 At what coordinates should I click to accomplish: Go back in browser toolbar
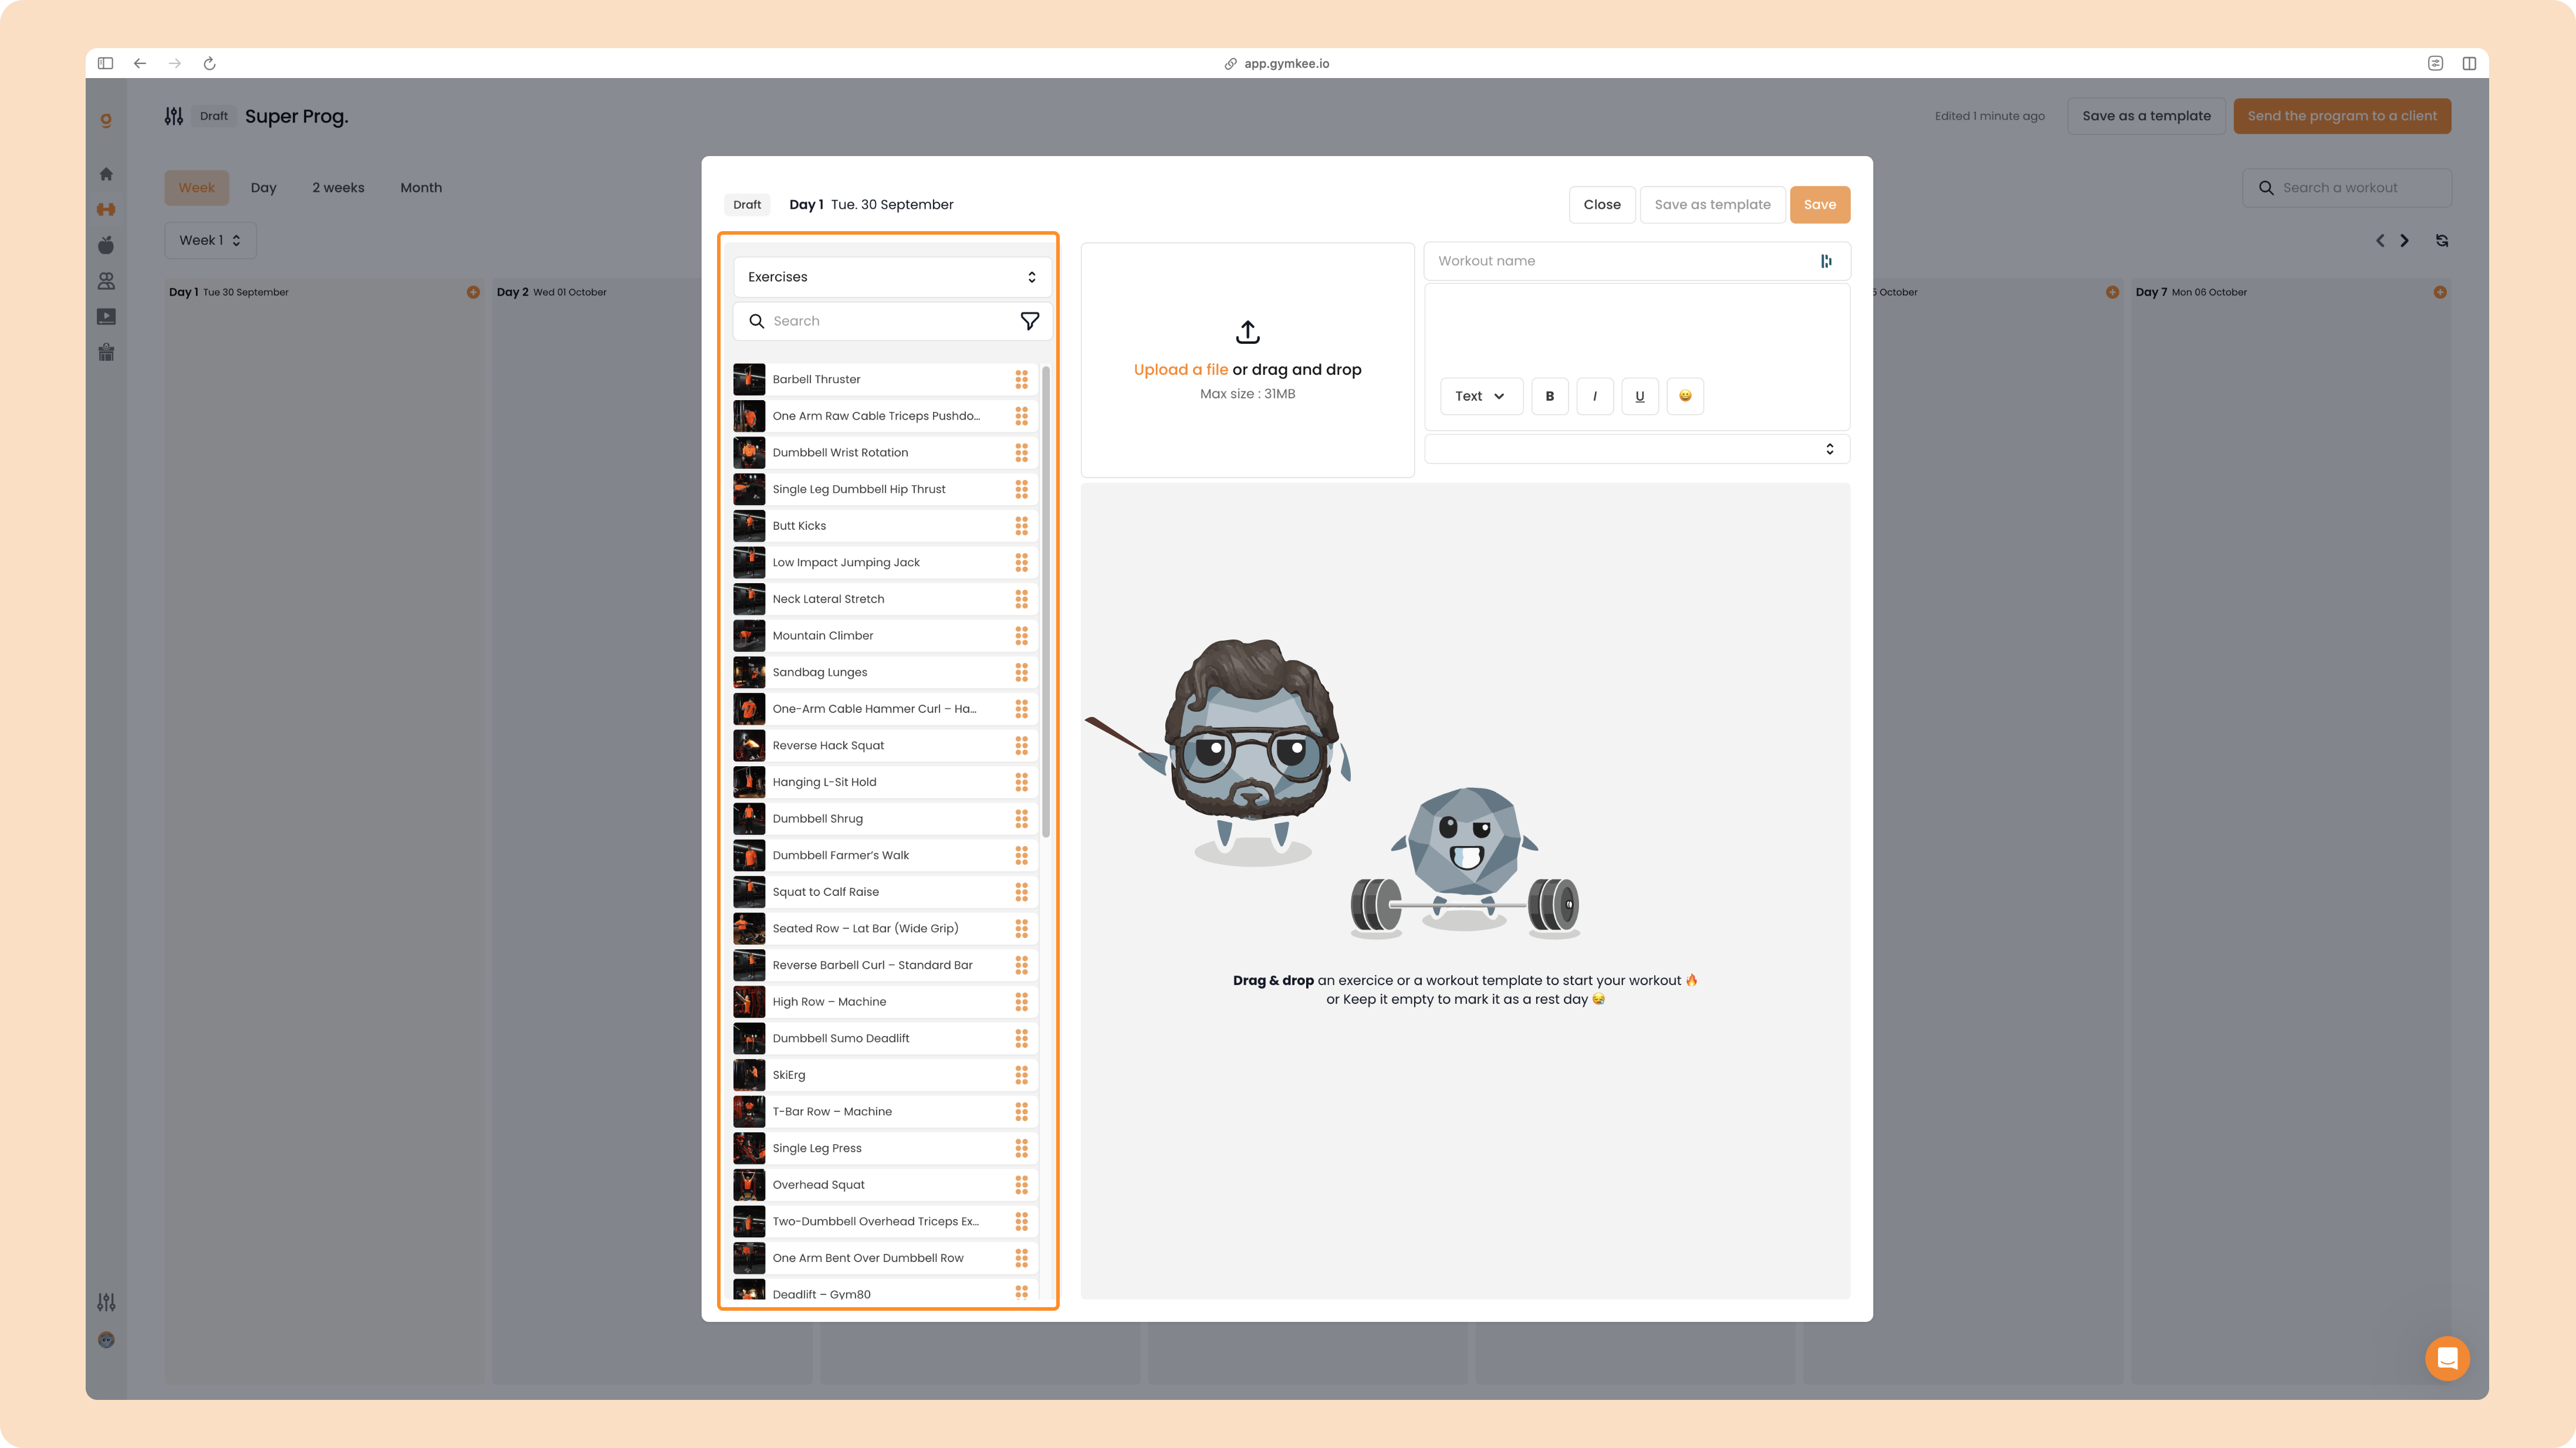(x=140, y=63)
